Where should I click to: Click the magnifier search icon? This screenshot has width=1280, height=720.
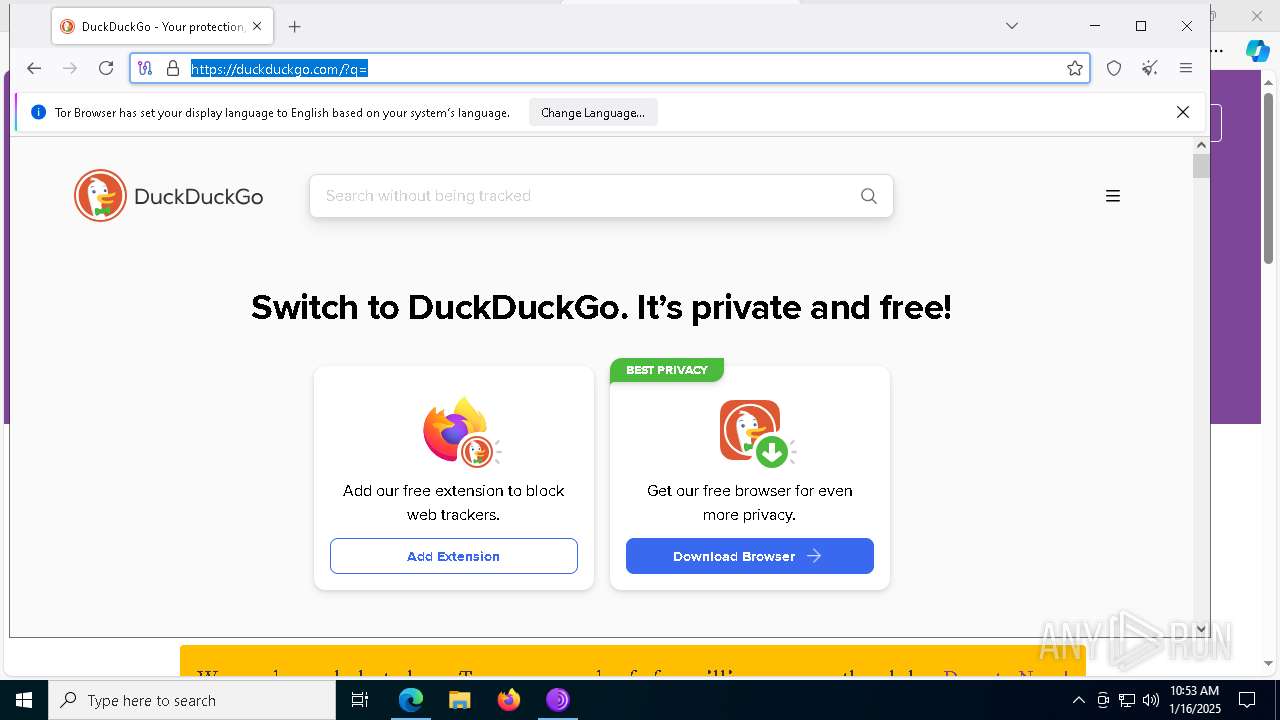[869, 196]
